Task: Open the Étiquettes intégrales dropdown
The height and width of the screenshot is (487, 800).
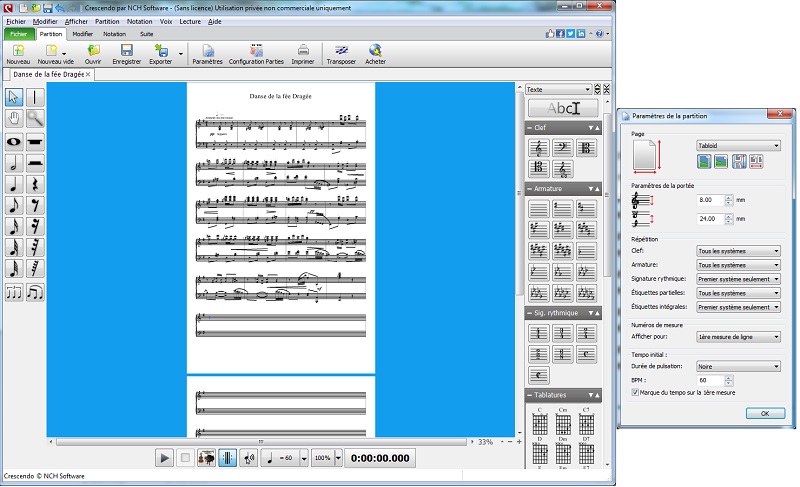Action: (738, 307)
